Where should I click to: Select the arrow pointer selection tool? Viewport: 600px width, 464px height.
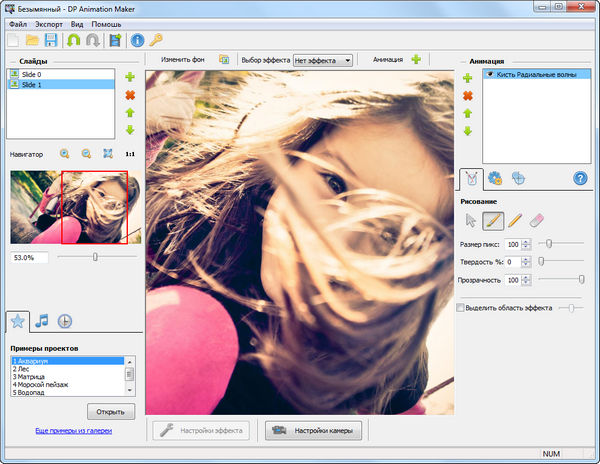[x=471, y=219]
